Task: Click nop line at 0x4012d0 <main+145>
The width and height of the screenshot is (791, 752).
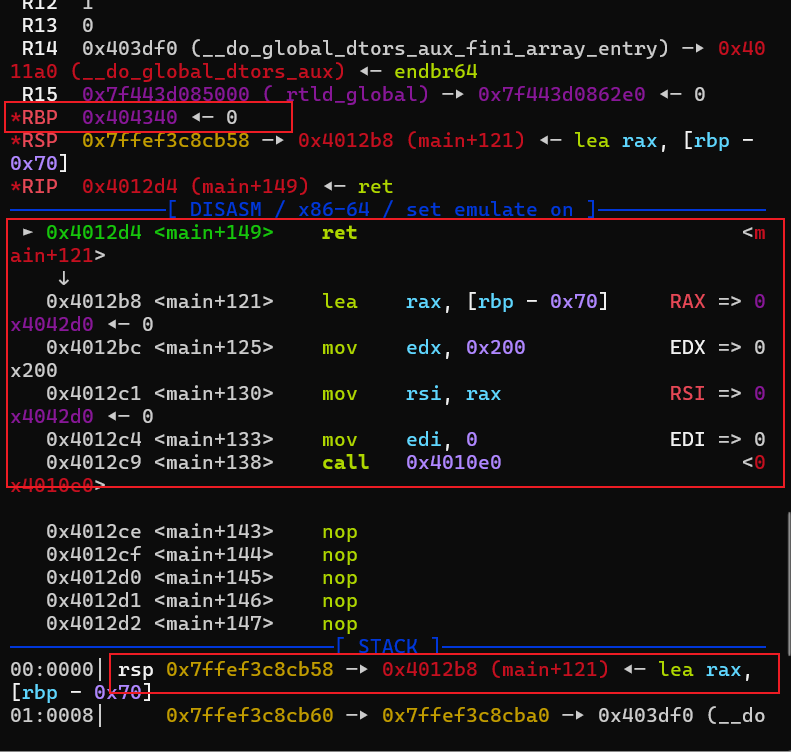Action: tap(202, 577)
